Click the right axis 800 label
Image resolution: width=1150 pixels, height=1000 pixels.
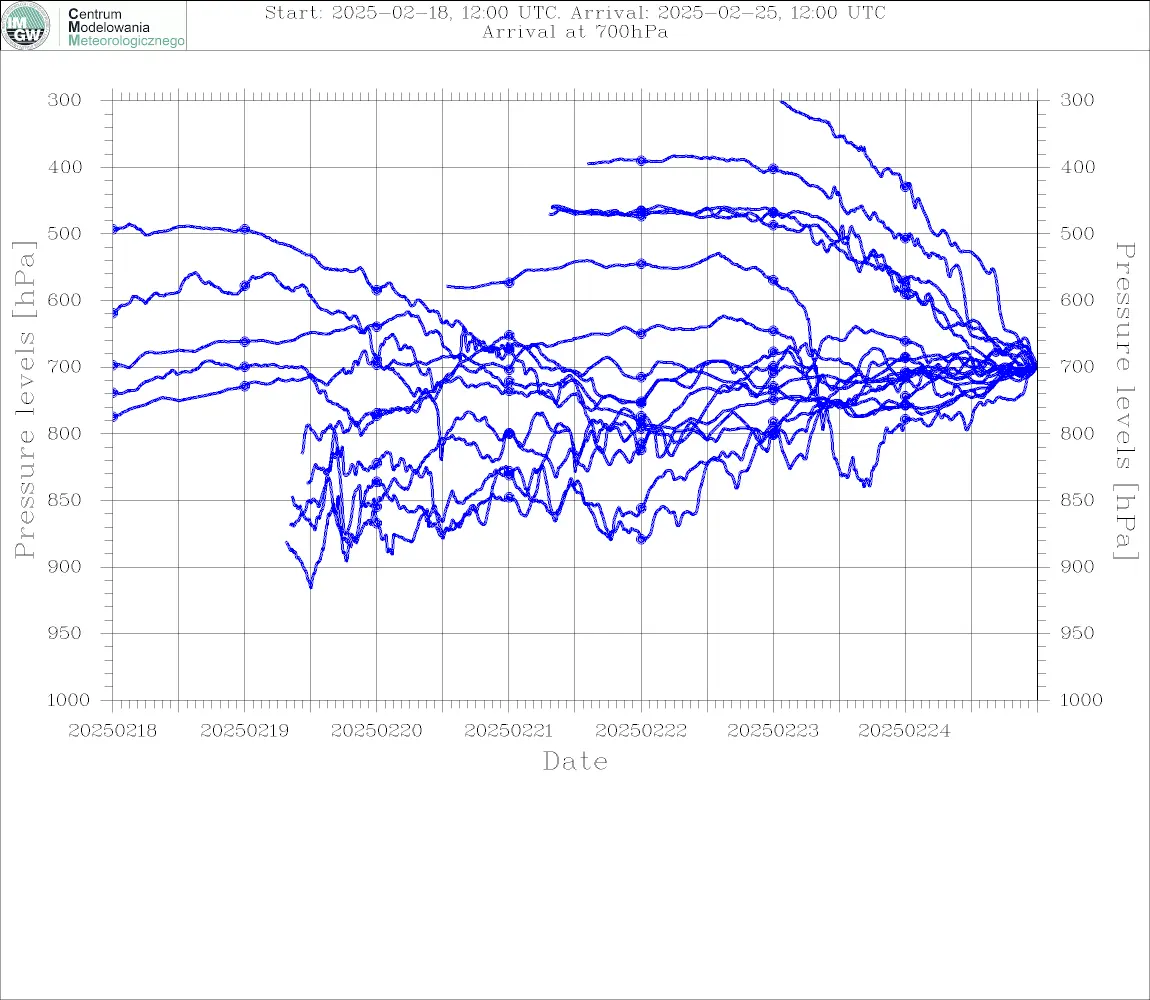click(1077, 433)
